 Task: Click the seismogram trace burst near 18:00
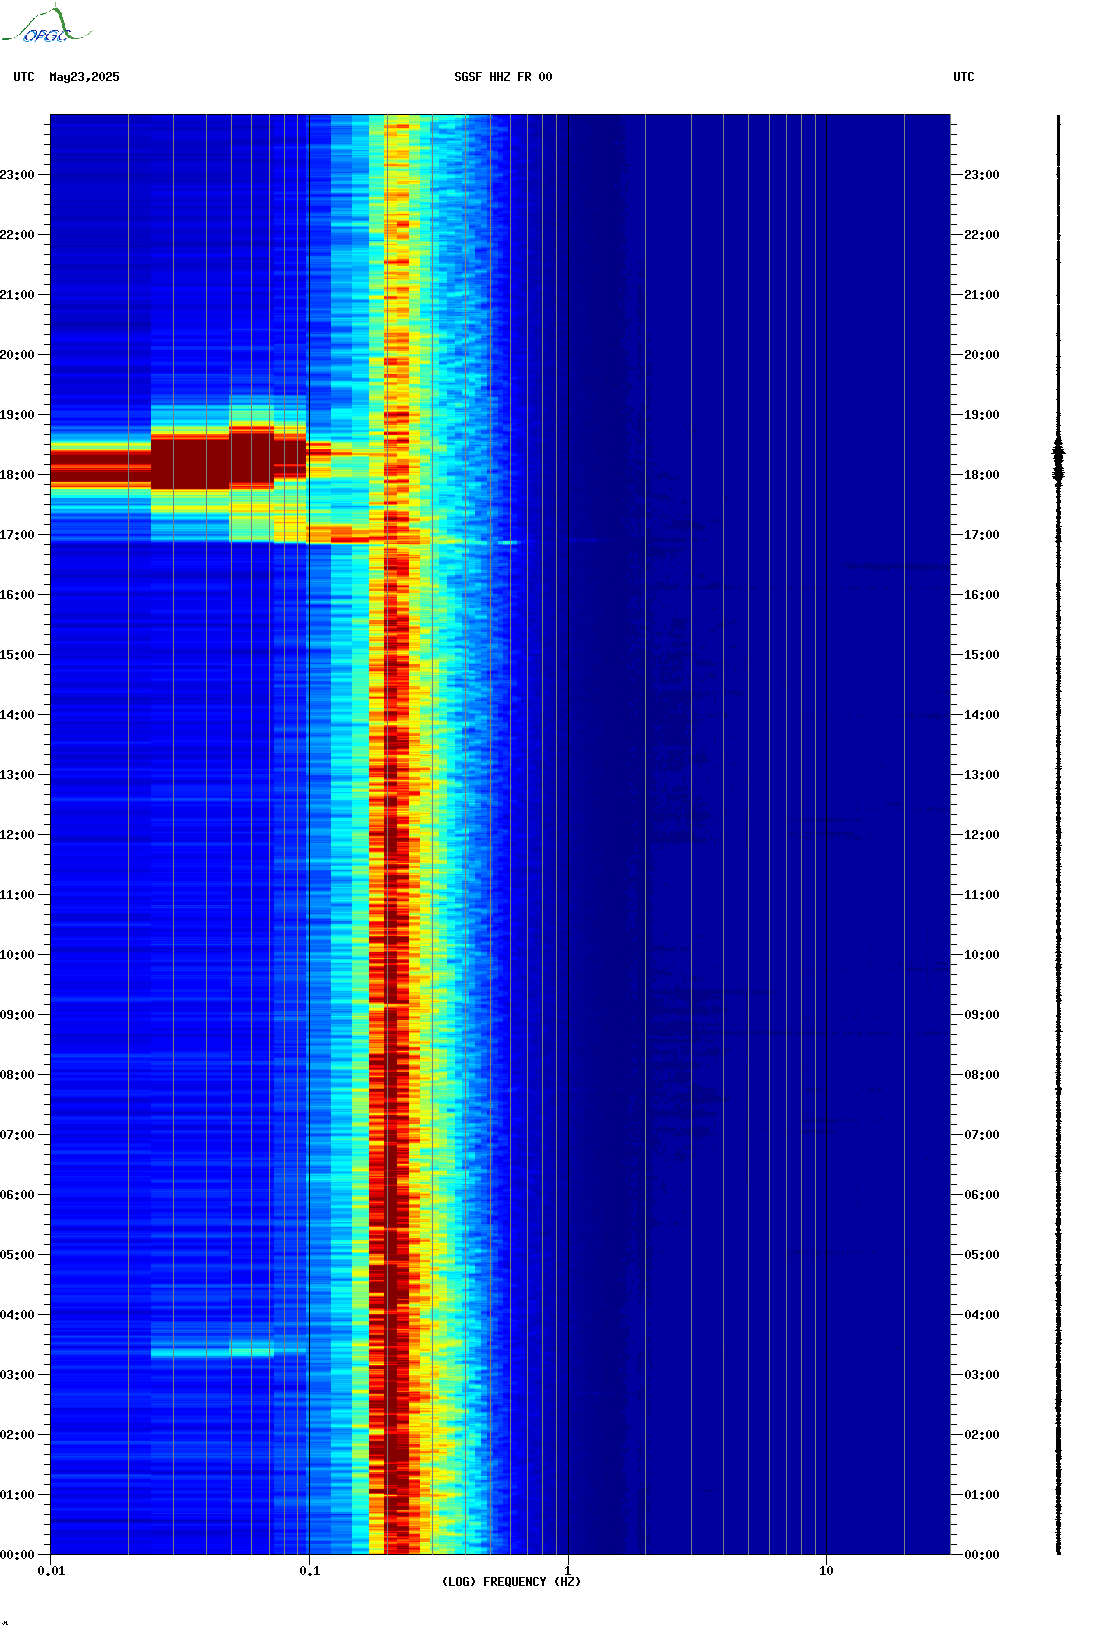click(x=1059, y=462)
